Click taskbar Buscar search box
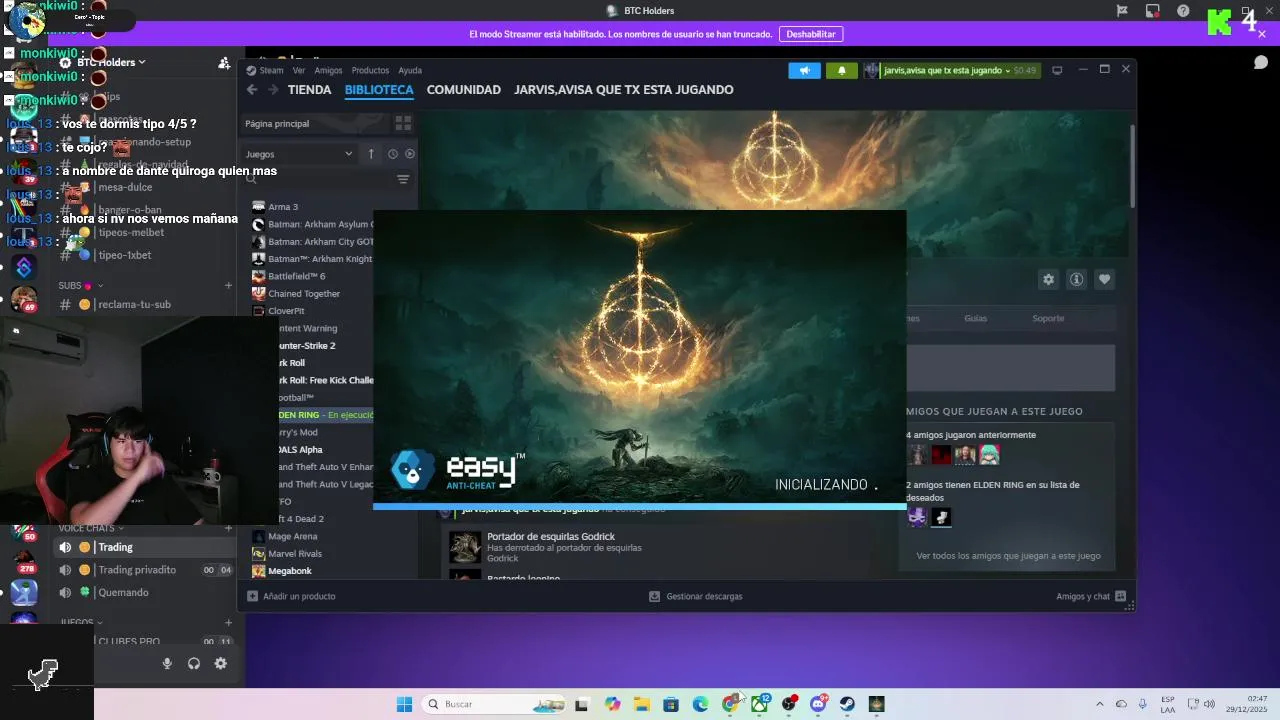Screen dimensions: 1280x720 point(494,704)
